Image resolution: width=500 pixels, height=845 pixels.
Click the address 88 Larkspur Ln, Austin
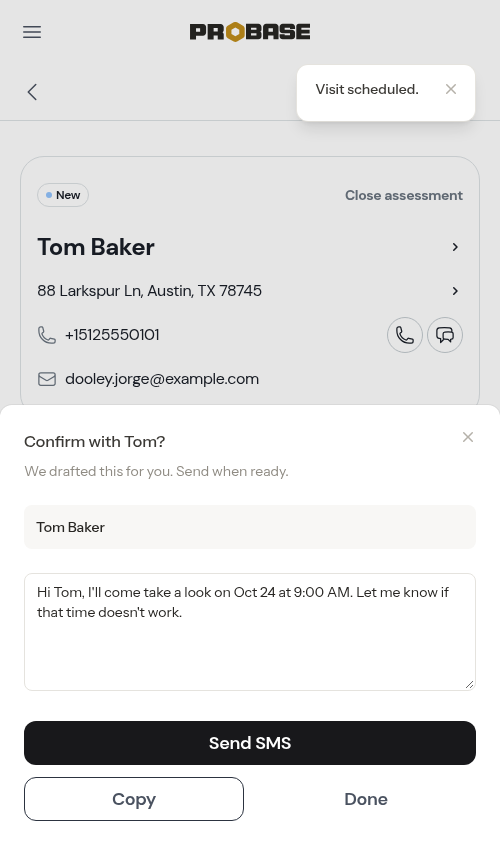point(149,291)
